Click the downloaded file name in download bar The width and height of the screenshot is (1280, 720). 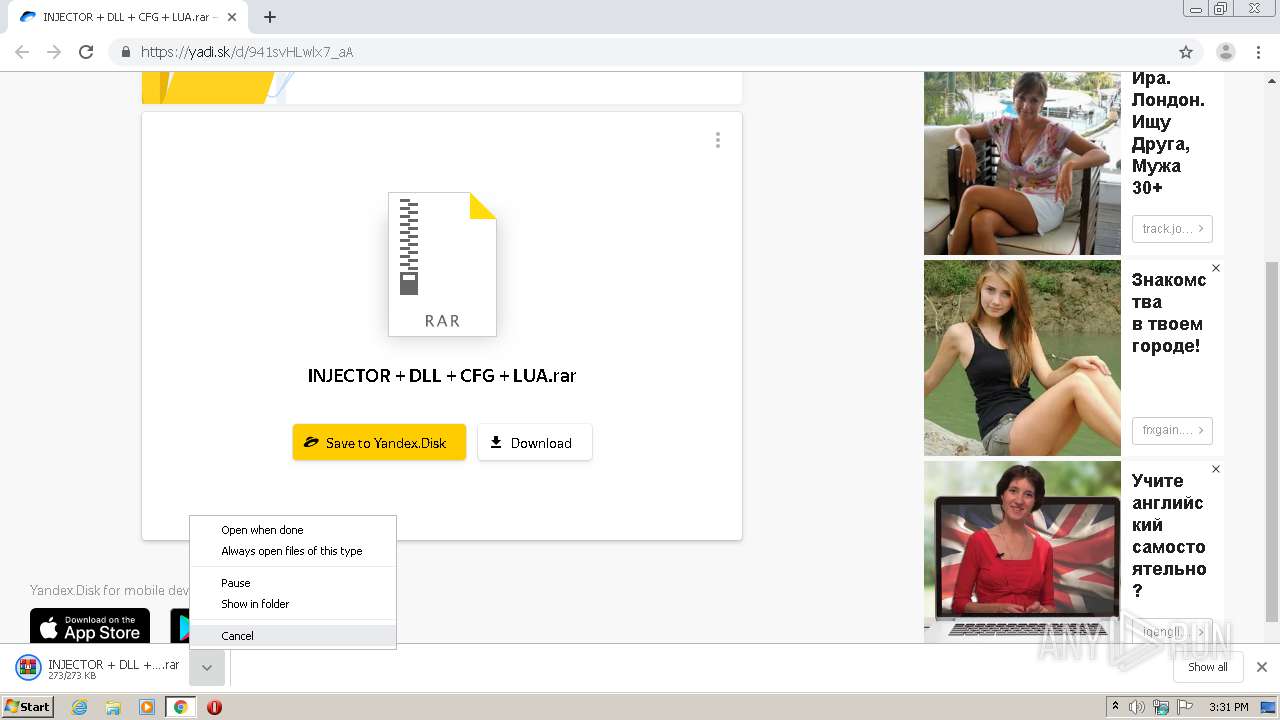click(114, 664)
